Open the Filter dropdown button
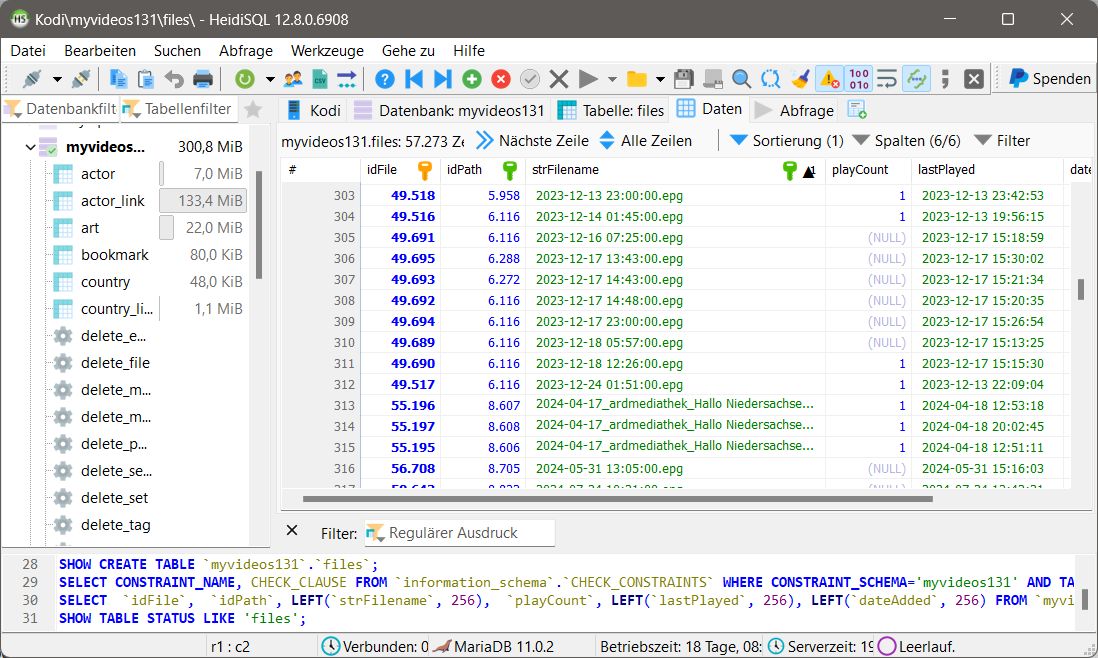Image resolution: width=1098 pixels, height=658 pixels. click(1002, 141)
